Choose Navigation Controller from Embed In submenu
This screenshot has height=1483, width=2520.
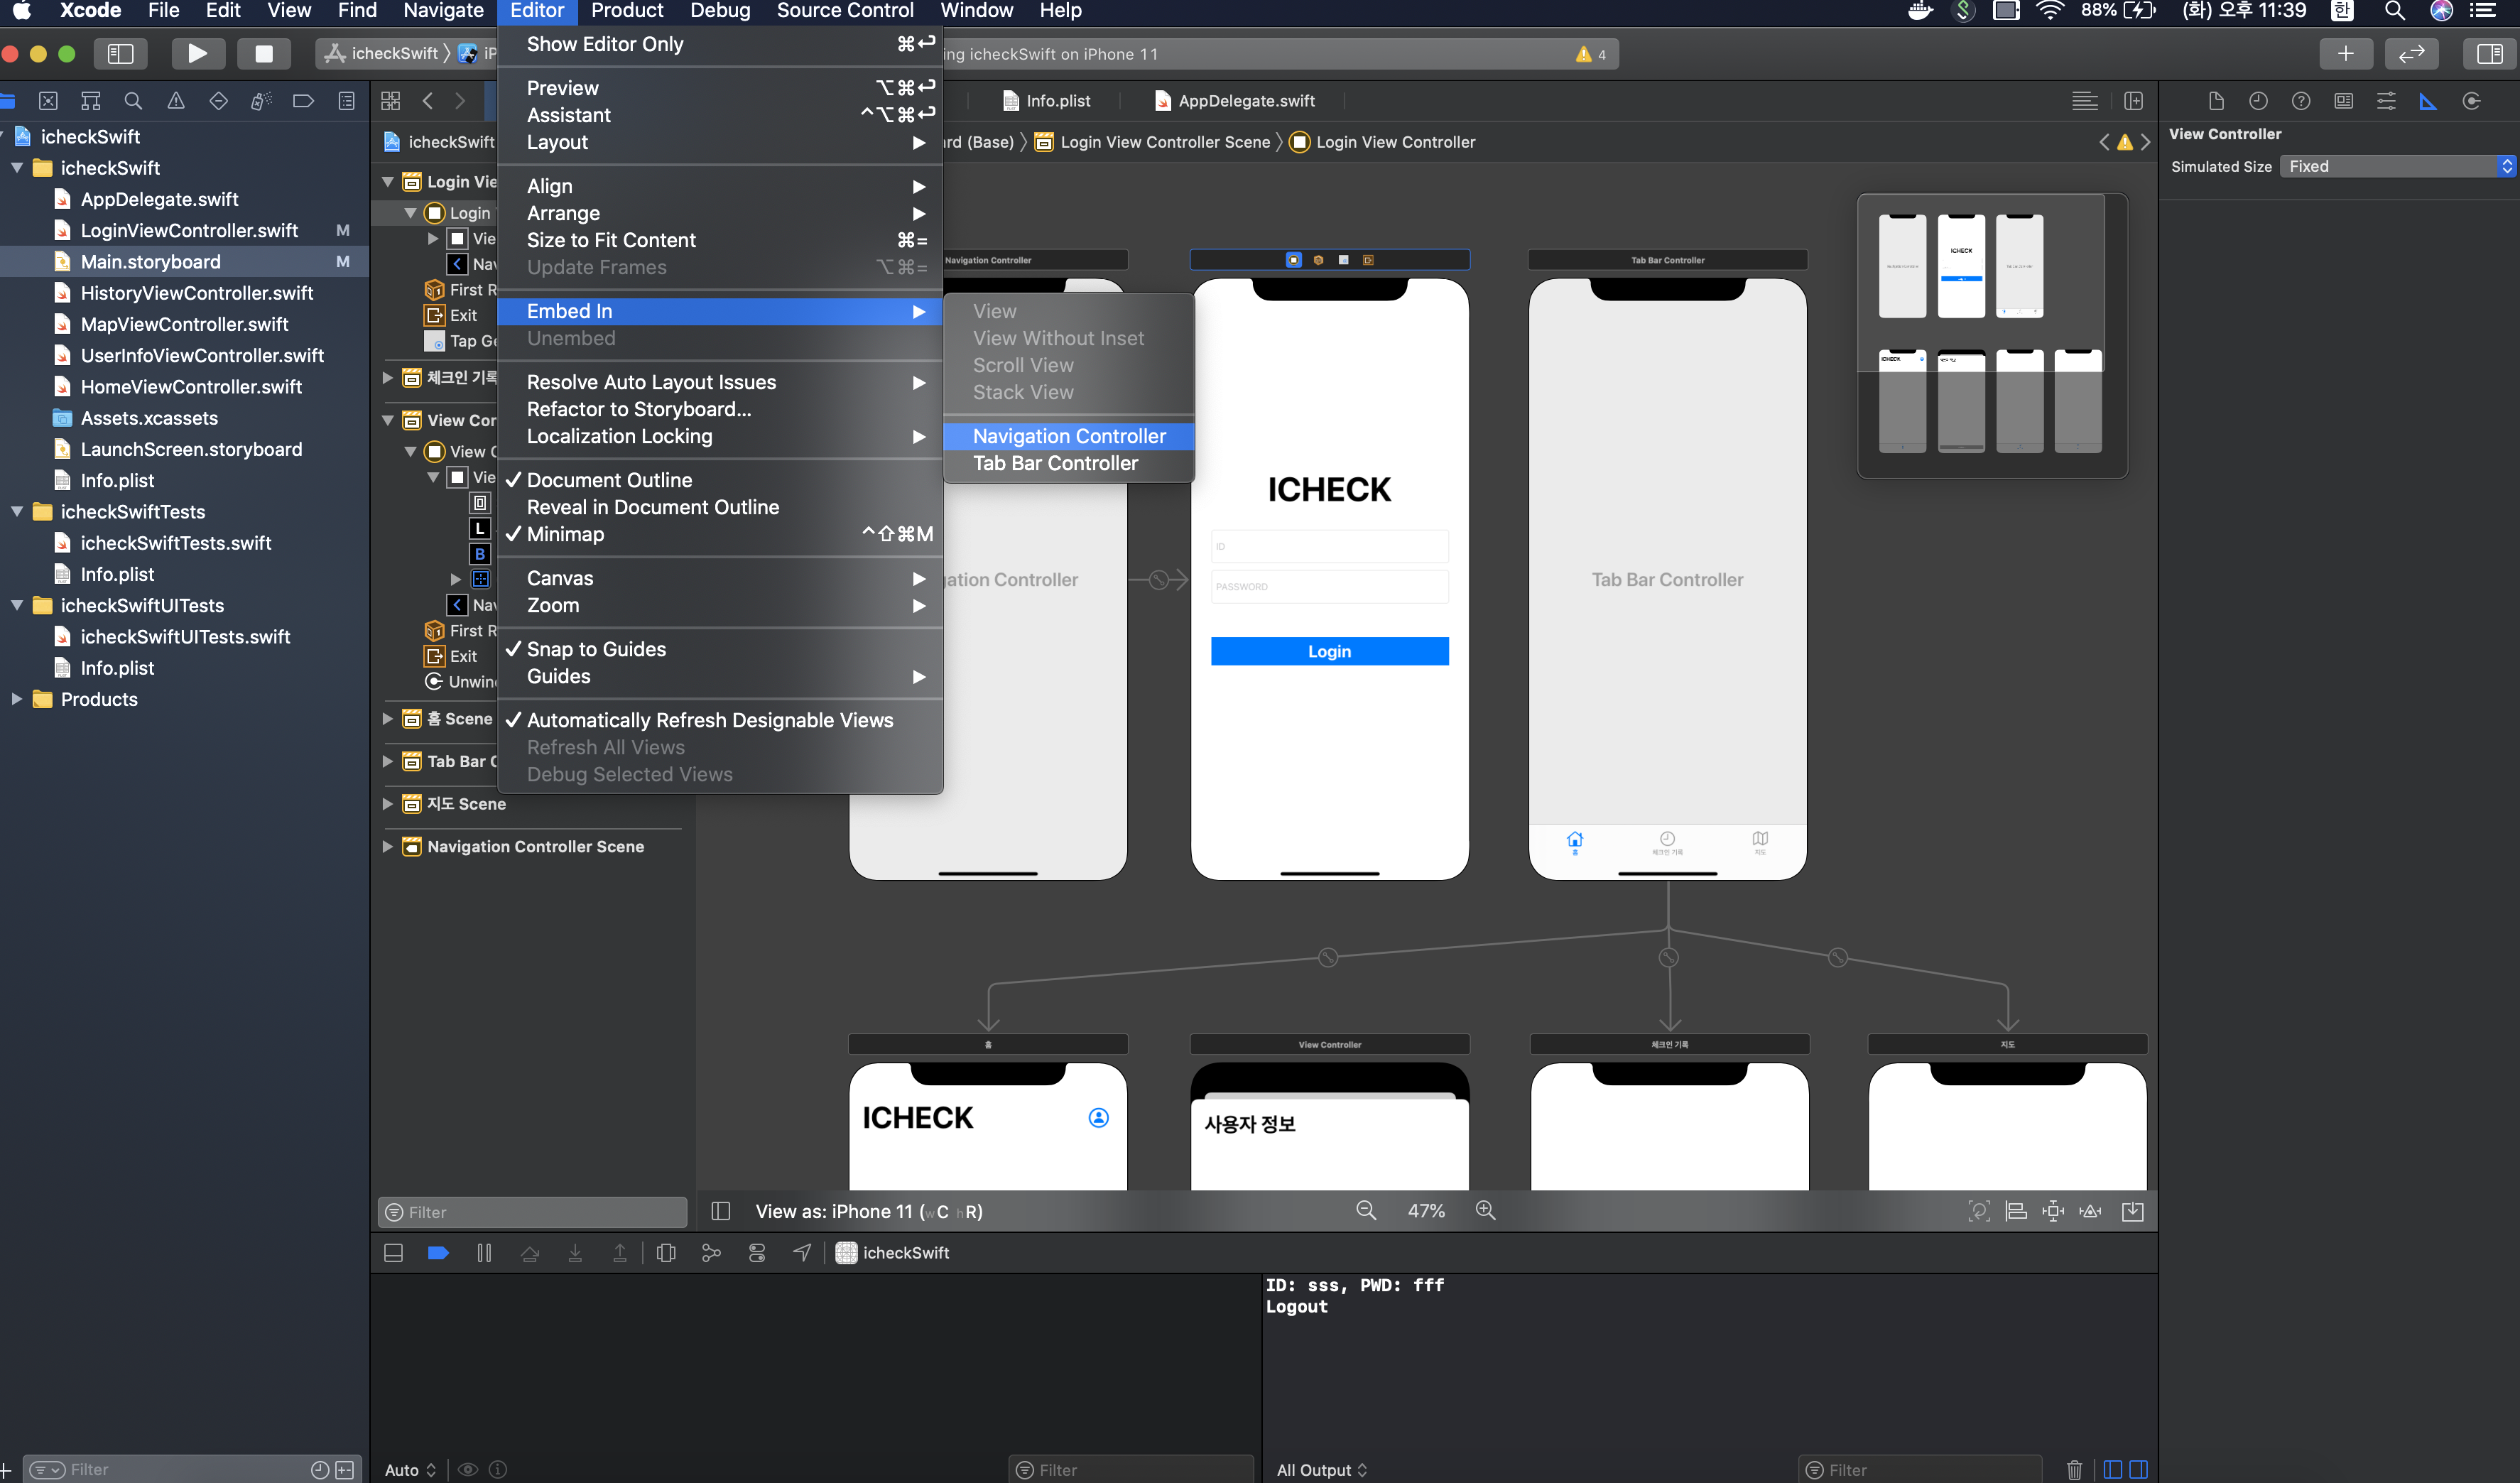(x=1068, y=436)
